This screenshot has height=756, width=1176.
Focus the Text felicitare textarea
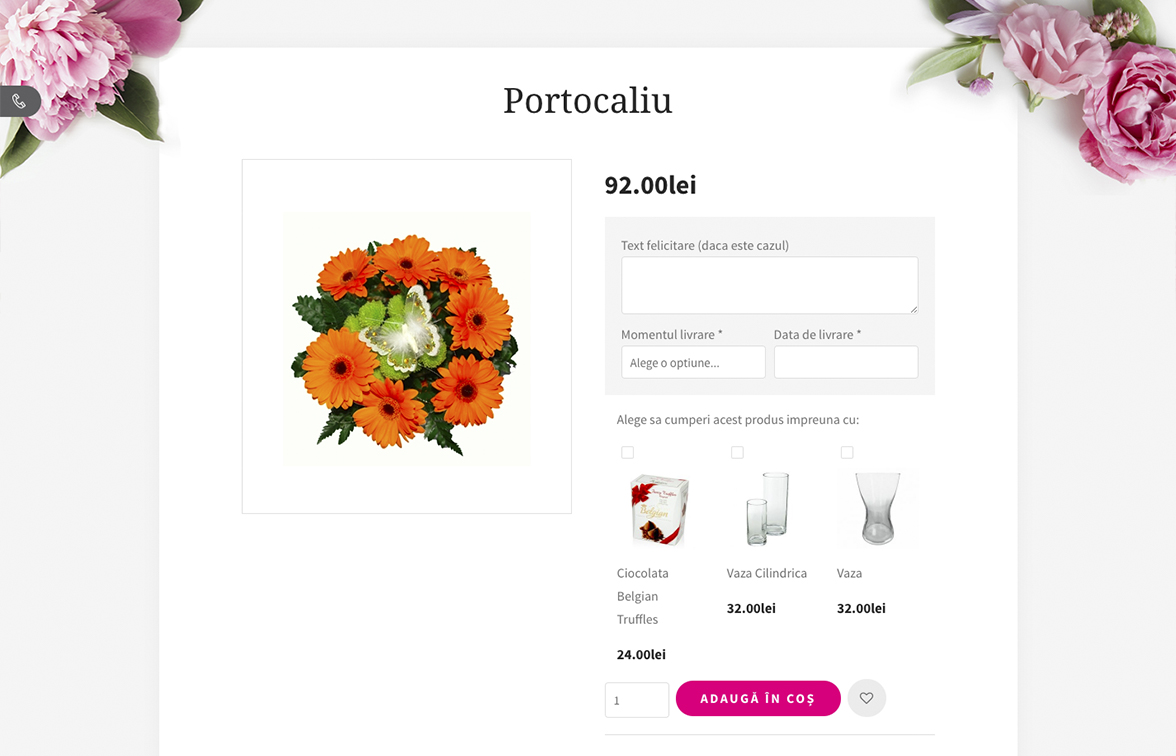pyautogui.click(x=768, y=285)
